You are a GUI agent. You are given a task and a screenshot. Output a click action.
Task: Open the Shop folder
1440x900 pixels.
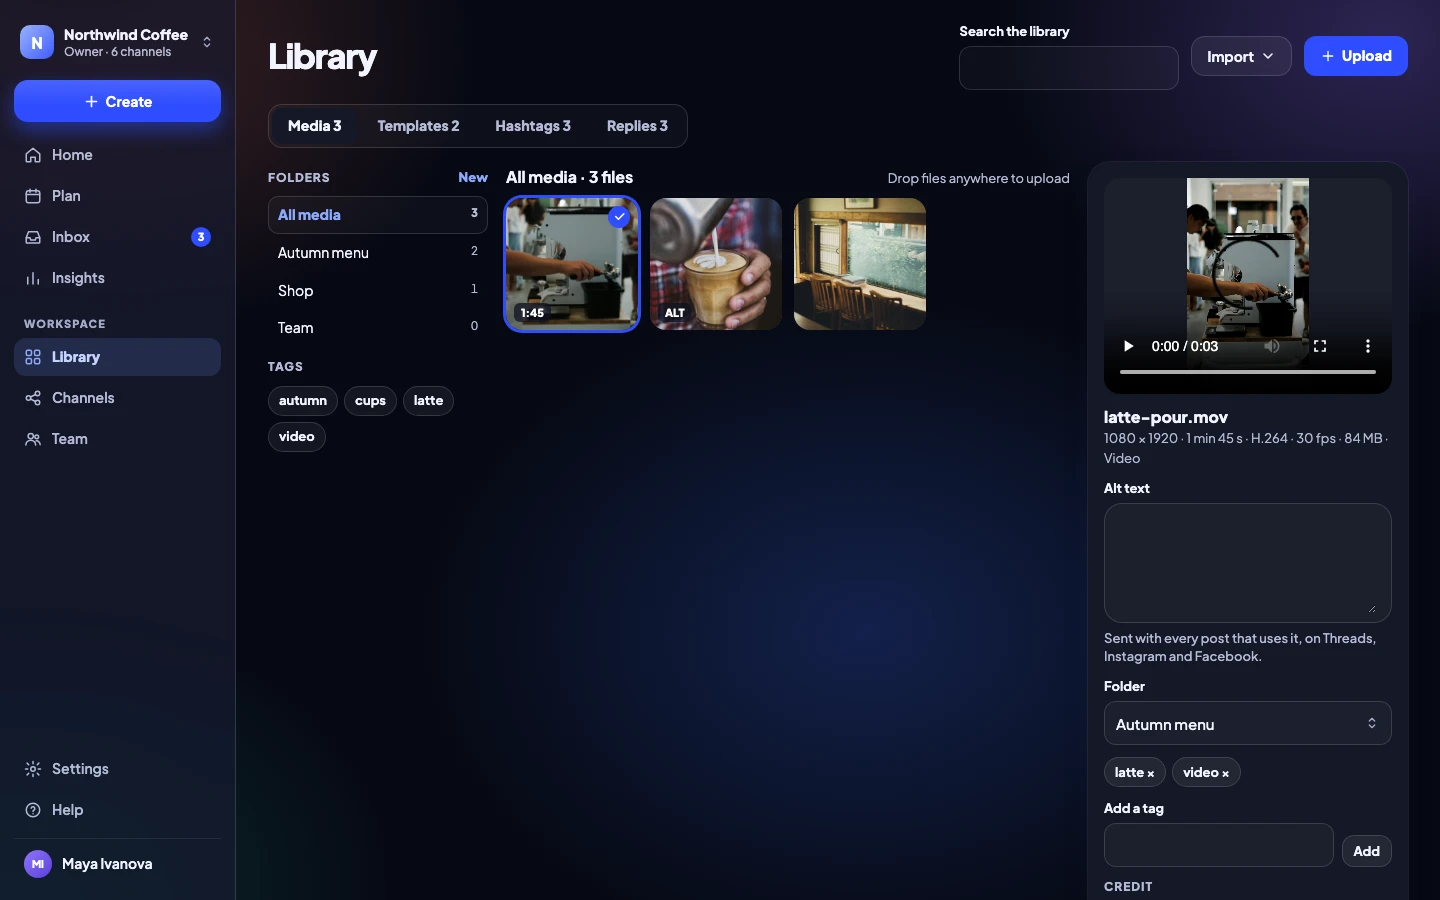coord(377,291)
